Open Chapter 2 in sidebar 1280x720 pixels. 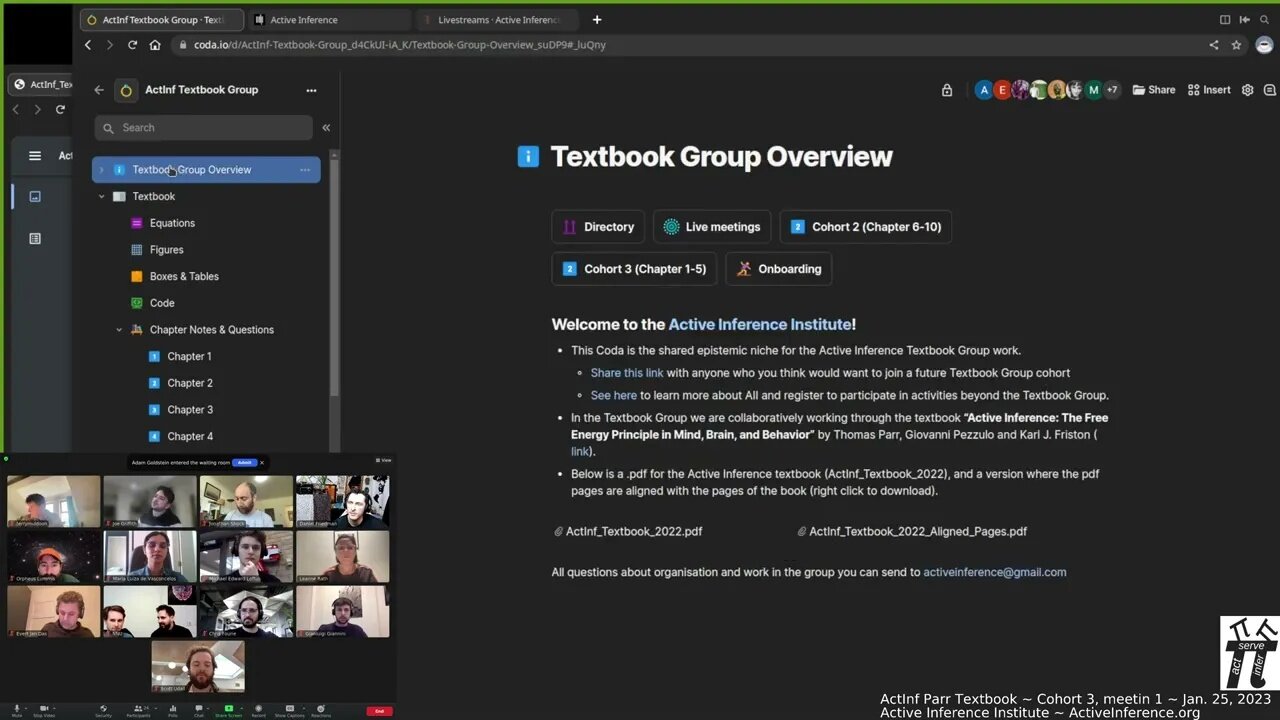point(189,383)
